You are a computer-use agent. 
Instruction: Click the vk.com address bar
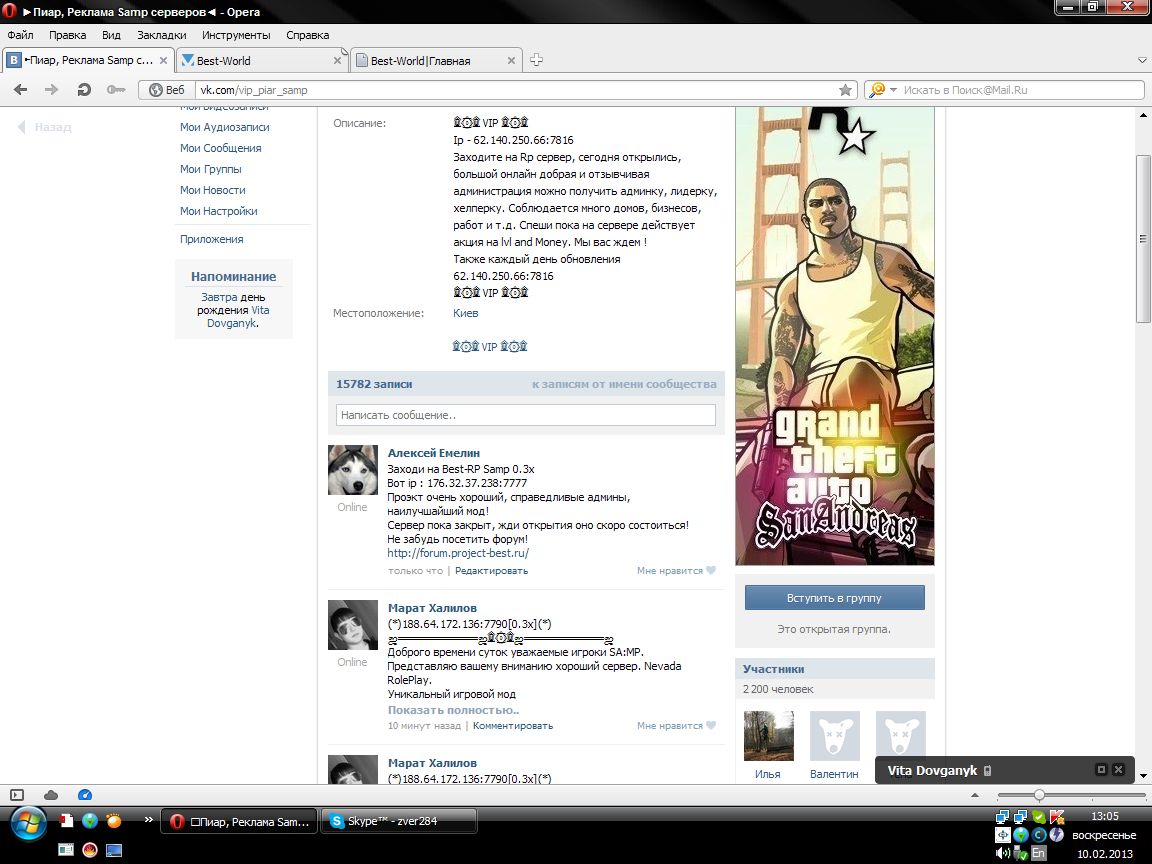tap(514, 90)
